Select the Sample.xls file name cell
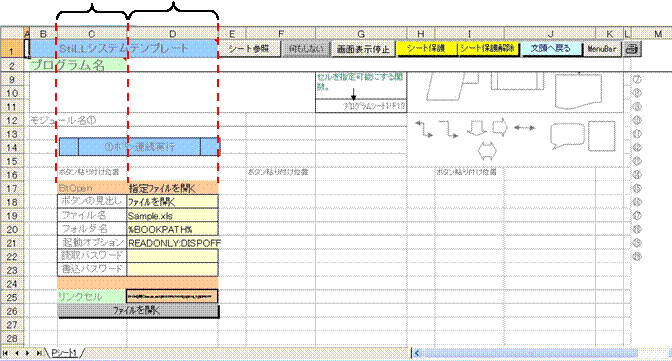This screenshot has width=672, height=361. point(173,216)
